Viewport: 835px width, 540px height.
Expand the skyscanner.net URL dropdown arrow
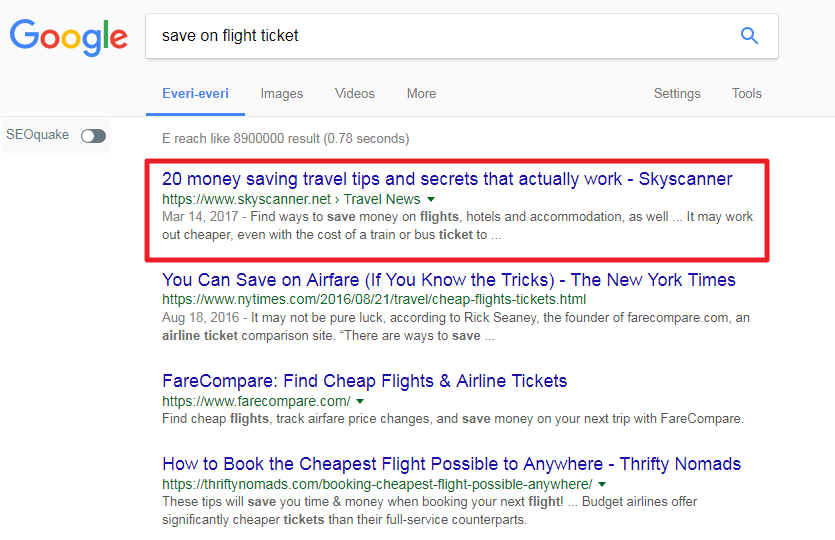pyautogui.click(x=431, y=200)
